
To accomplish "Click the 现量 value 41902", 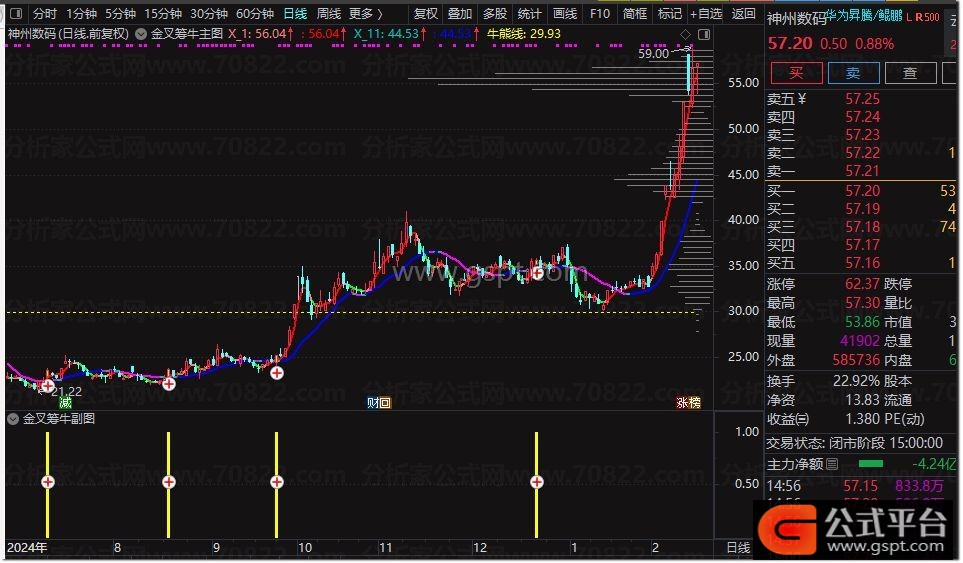I will [860, 341].
